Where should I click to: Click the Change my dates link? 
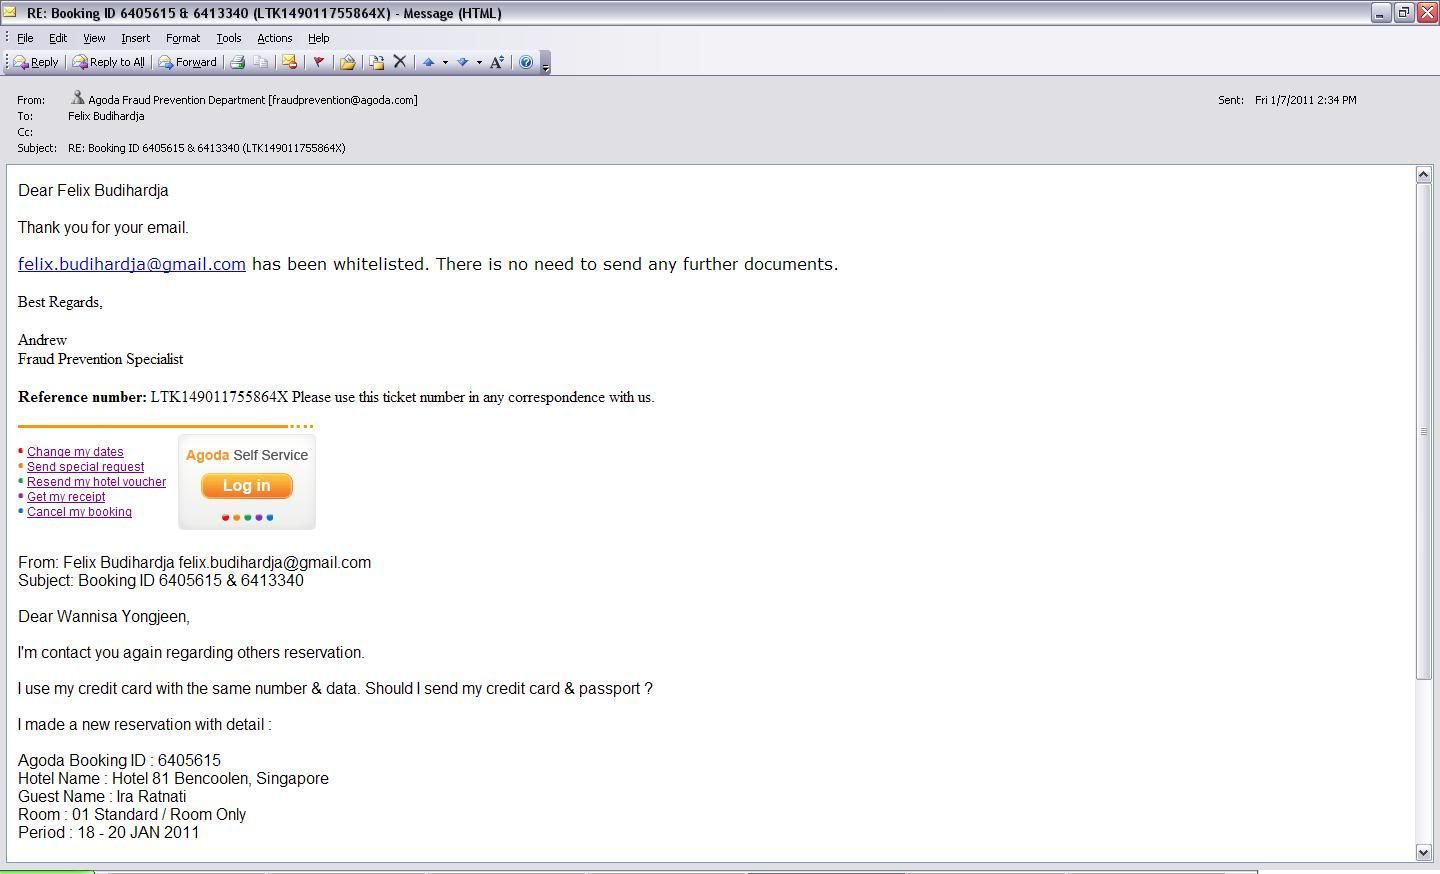click(75, 452)
